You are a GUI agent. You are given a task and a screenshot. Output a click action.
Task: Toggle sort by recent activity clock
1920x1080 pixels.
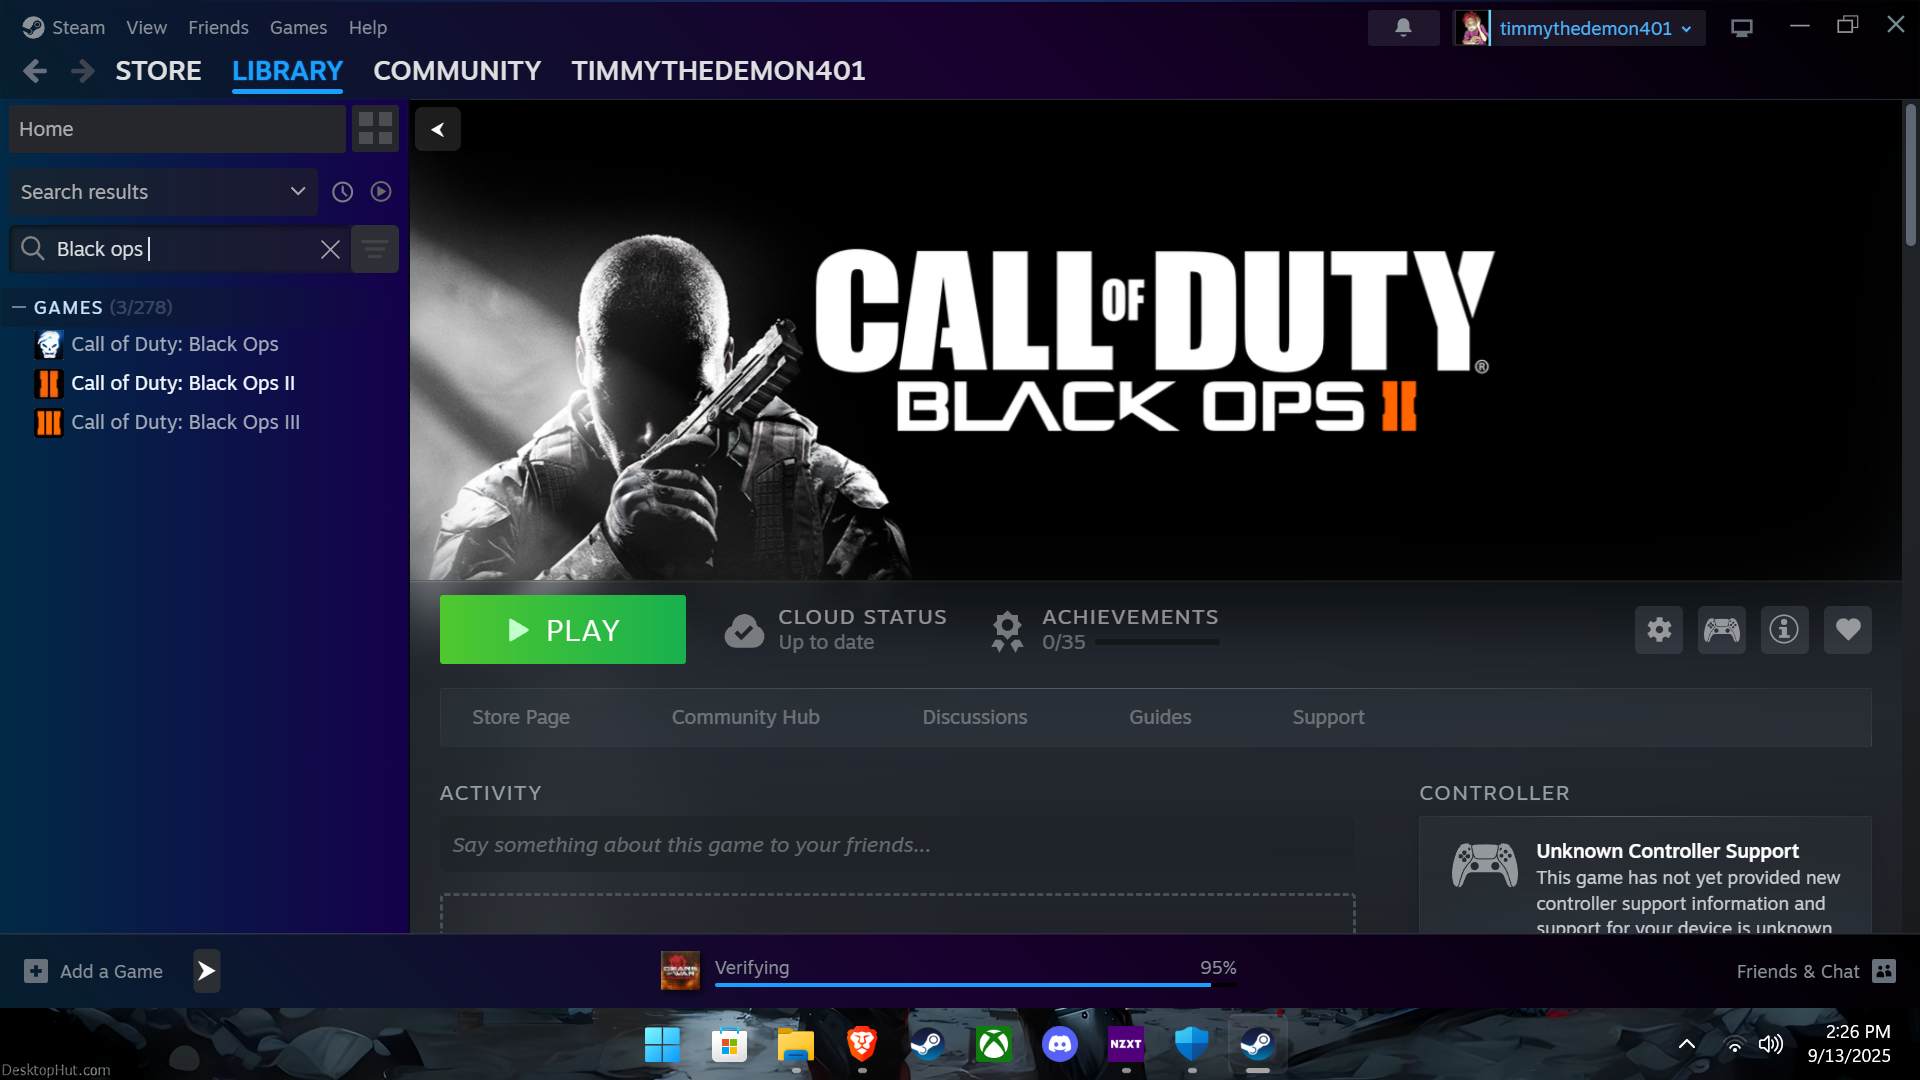342,192
